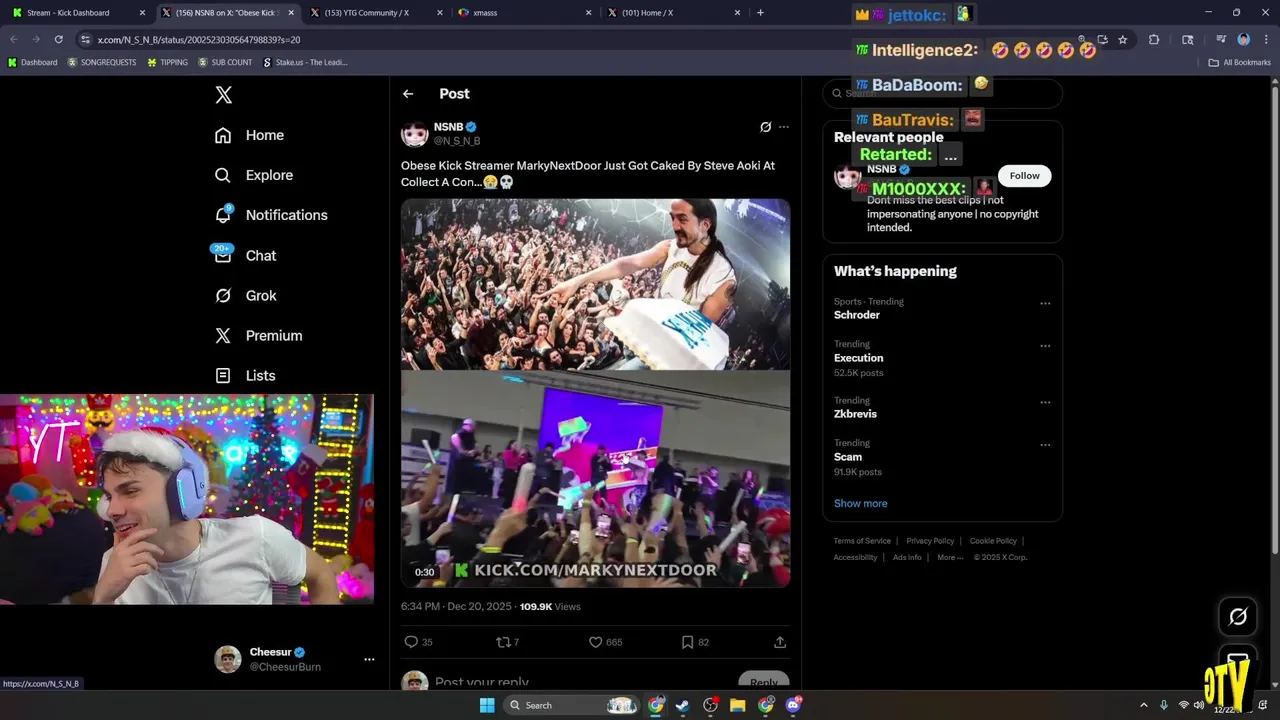This screenshot has width=1280, height=720.
Task: Share the post using share icon
Action: (x=780, y=642)
